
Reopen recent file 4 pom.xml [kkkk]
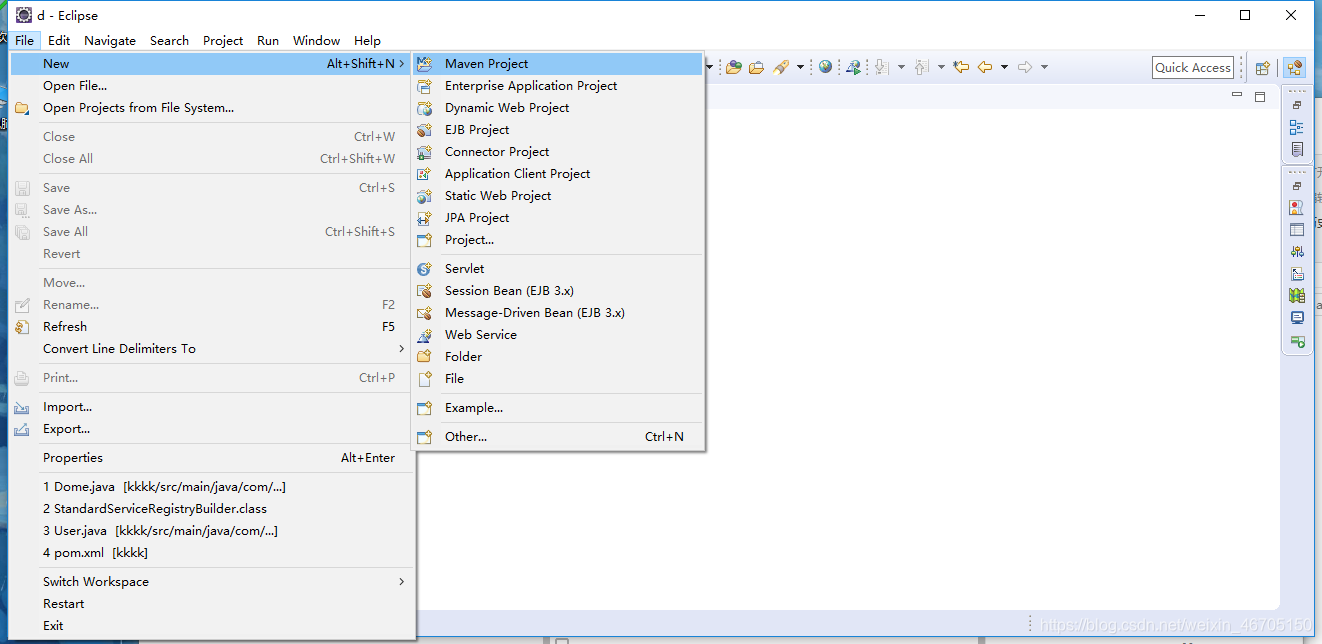coord(212,553)
